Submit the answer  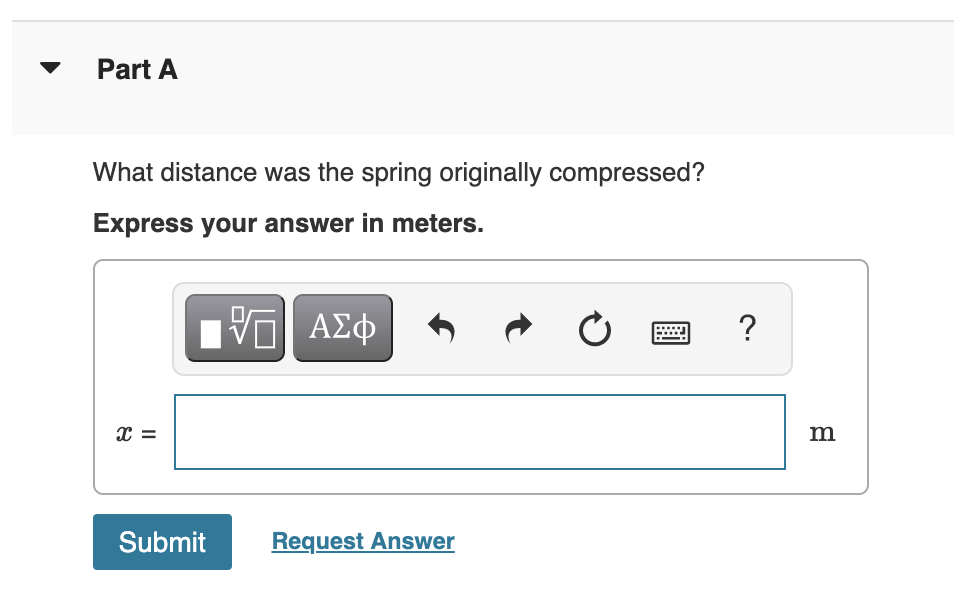[x=162, y=542]
